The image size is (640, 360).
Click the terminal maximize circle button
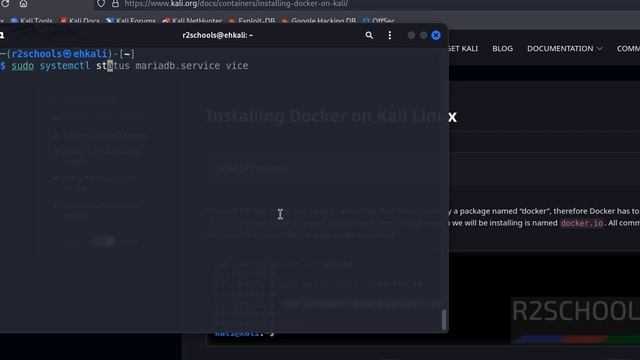(424, 36)
